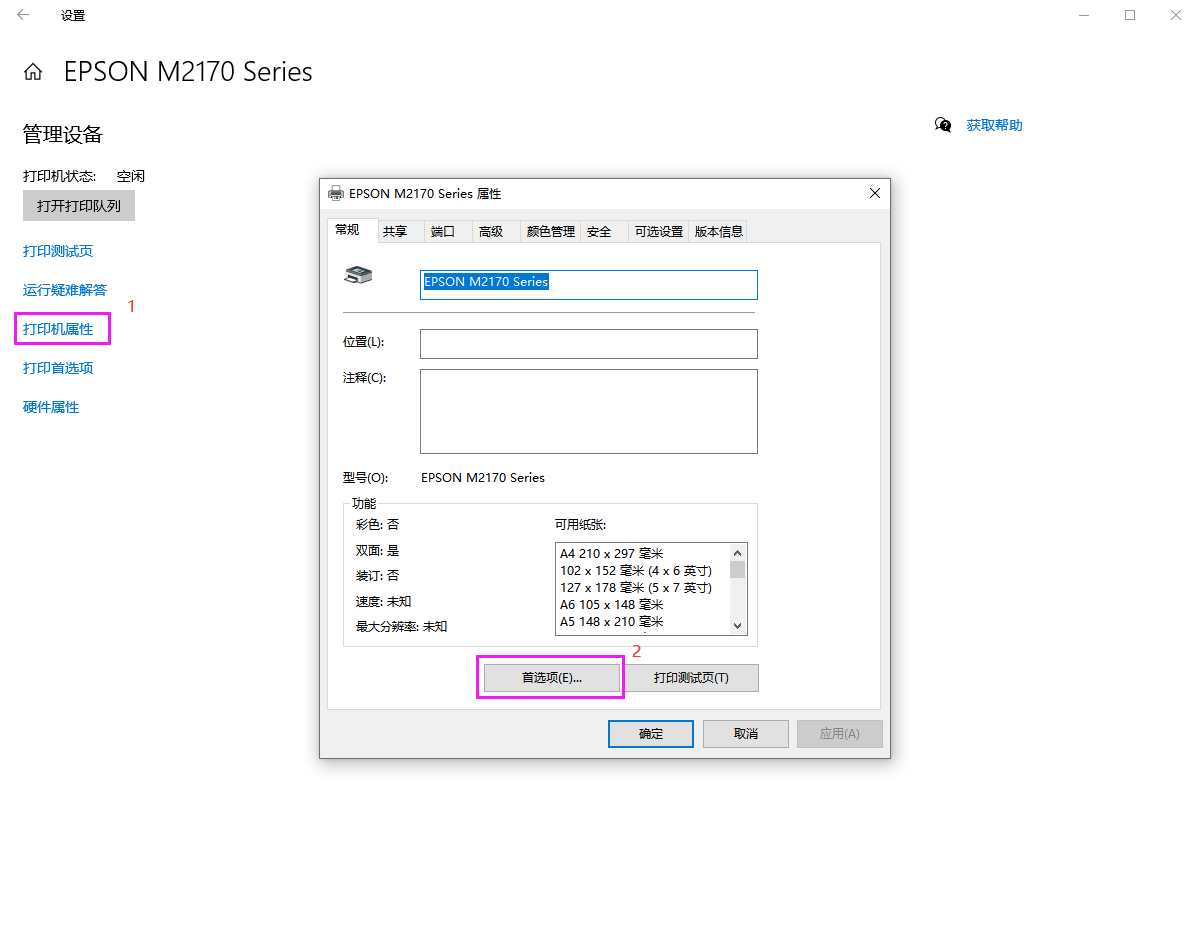This screenshot has width=1197, height=931.
Task: Go back with the Settings back arrow
Action: coord(23,15)
